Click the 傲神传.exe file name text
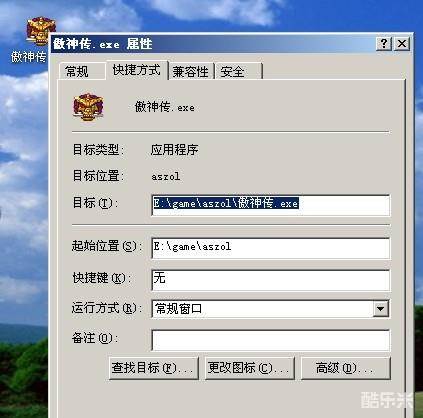The height and width of the screenshot is (418, 423). [165, 107]
